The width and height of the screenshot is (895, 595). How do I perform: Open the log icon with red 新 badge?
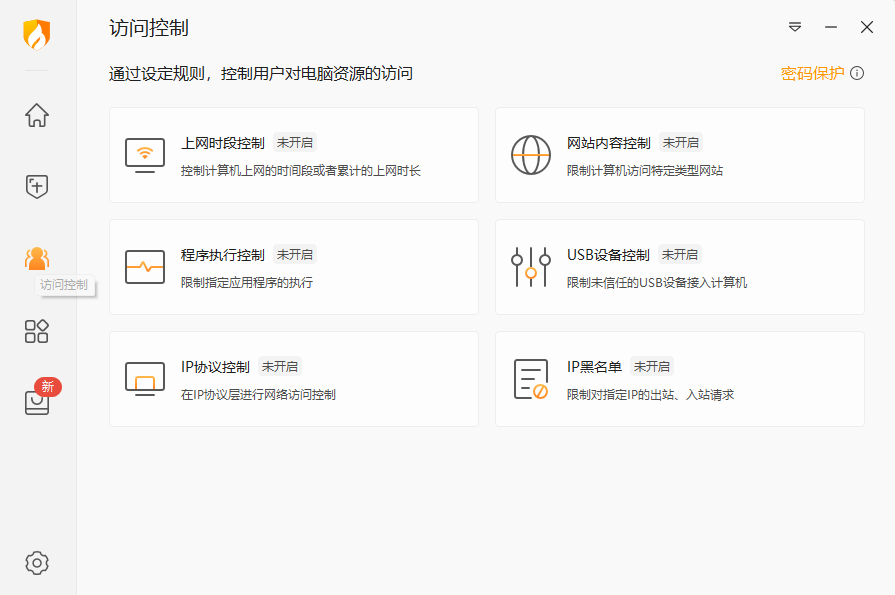[x=36, y=404]
